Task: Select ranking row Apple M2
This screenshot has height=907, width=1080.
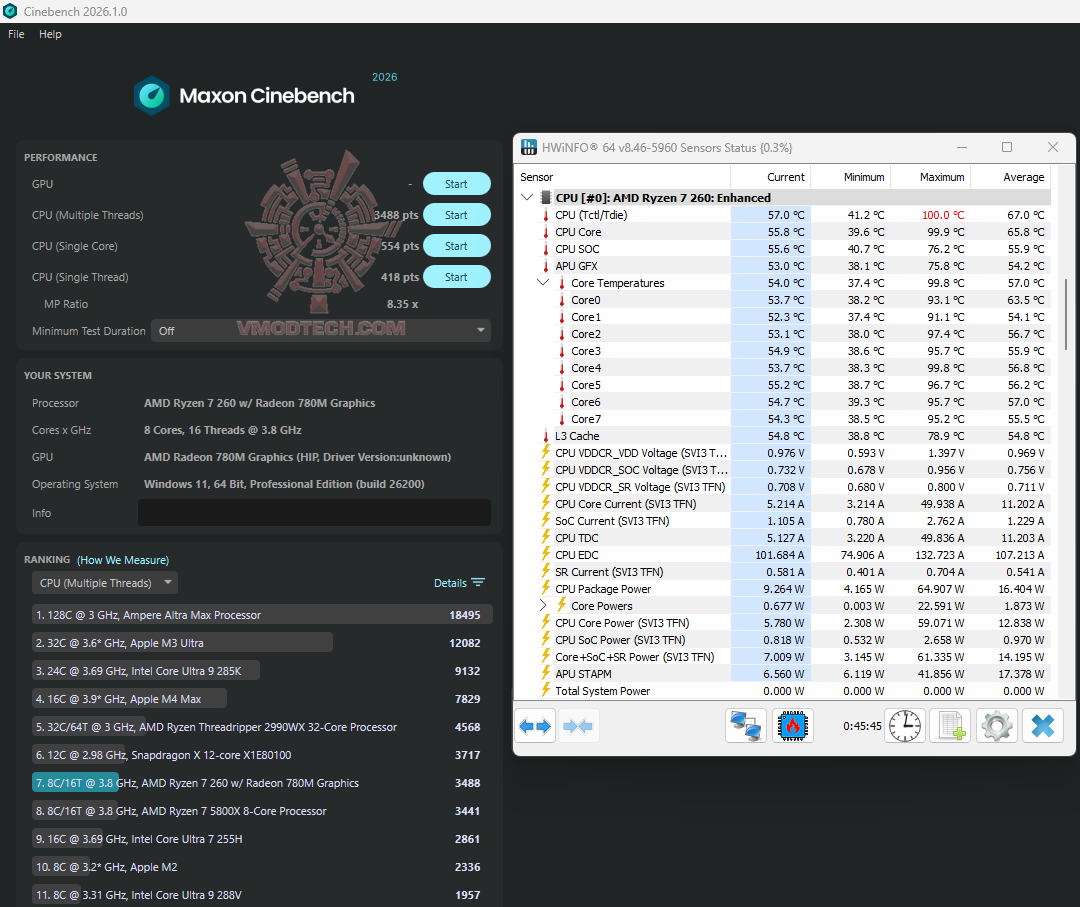Action: click(262, 867)
